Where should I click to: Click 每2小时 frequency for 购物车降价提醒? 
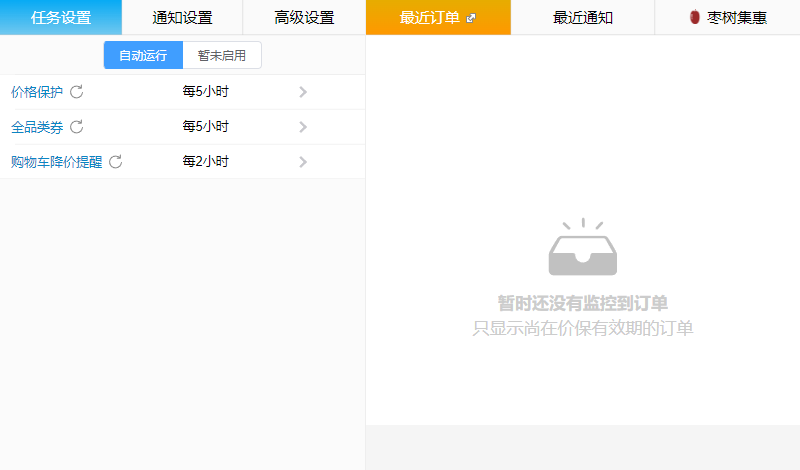206,162
